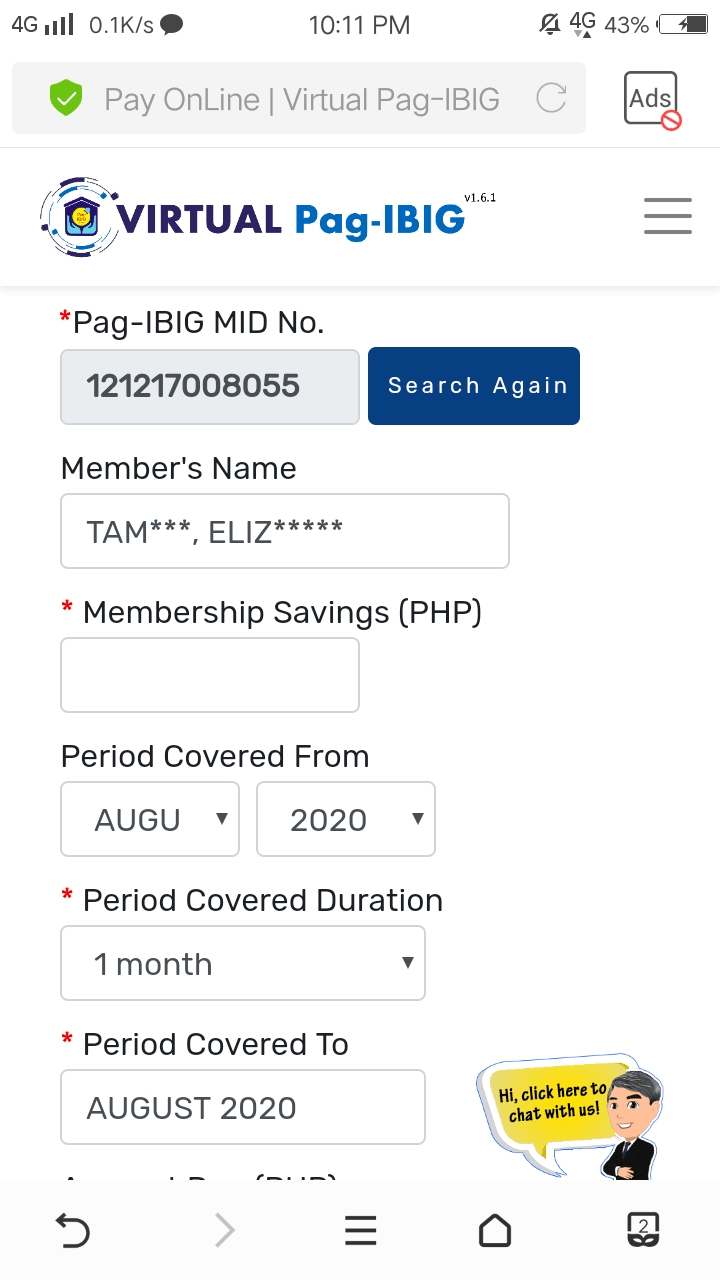This screenshot has height=1280, width=720.
Task: Click the Membership Savings input field
Action: [x=210, y=676]
